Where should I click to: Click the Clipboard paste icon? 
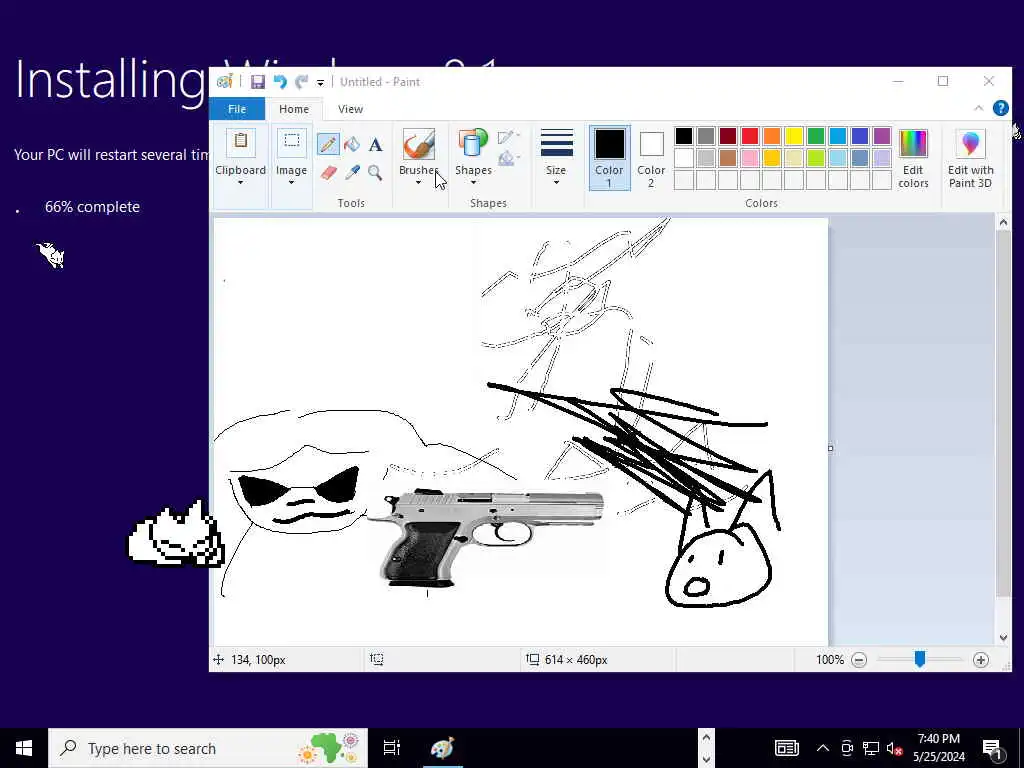click(x=240, y=143)
